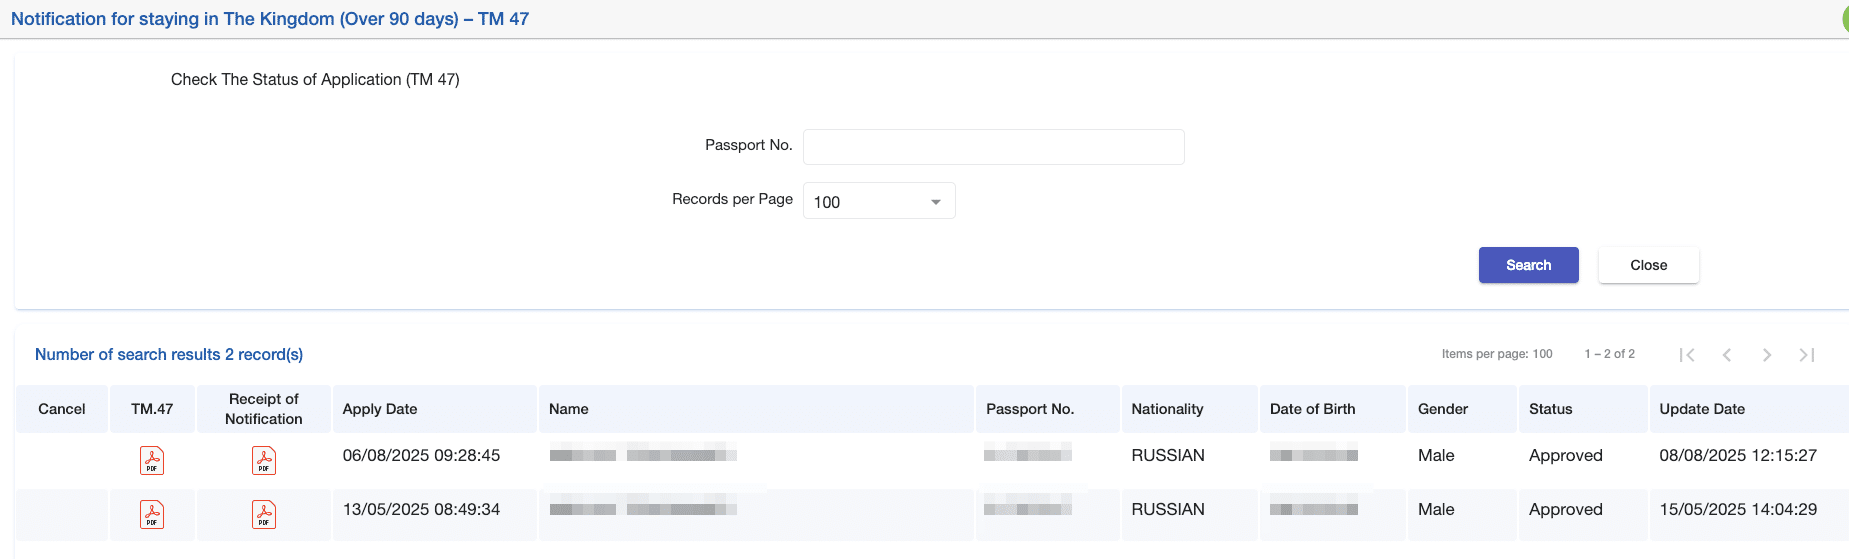Click the Status column header
This screenshot has width=1849, height=559.
pyautogui.click(x=1550, y=409)
